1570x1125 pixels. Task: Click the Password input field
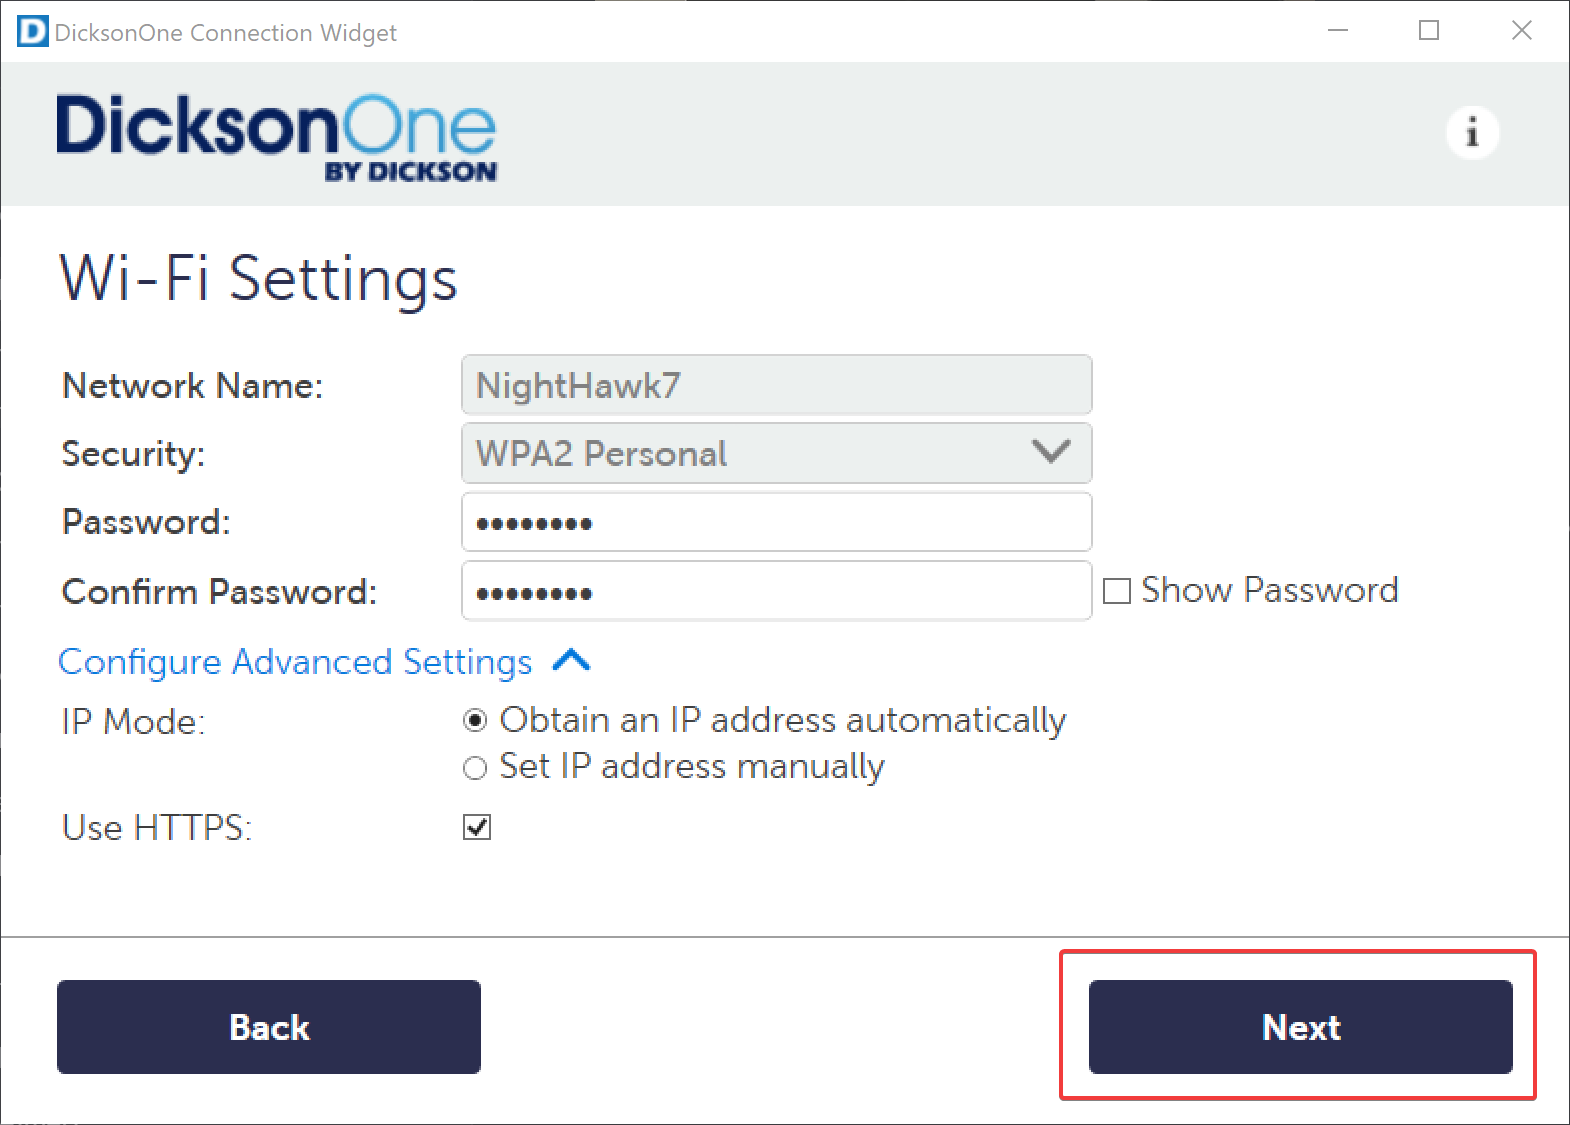pyautogui.click(x=777, y=521)
